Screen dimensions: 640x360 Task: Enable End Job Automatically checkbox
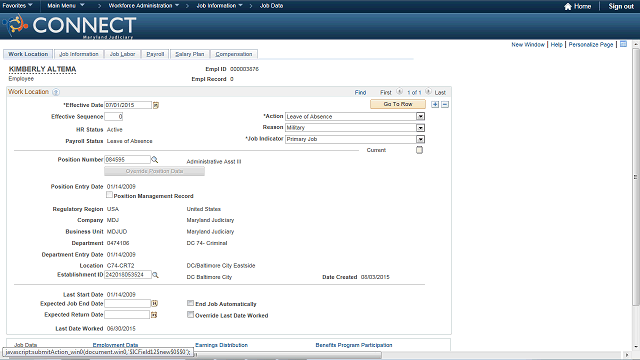coord(190,303)
